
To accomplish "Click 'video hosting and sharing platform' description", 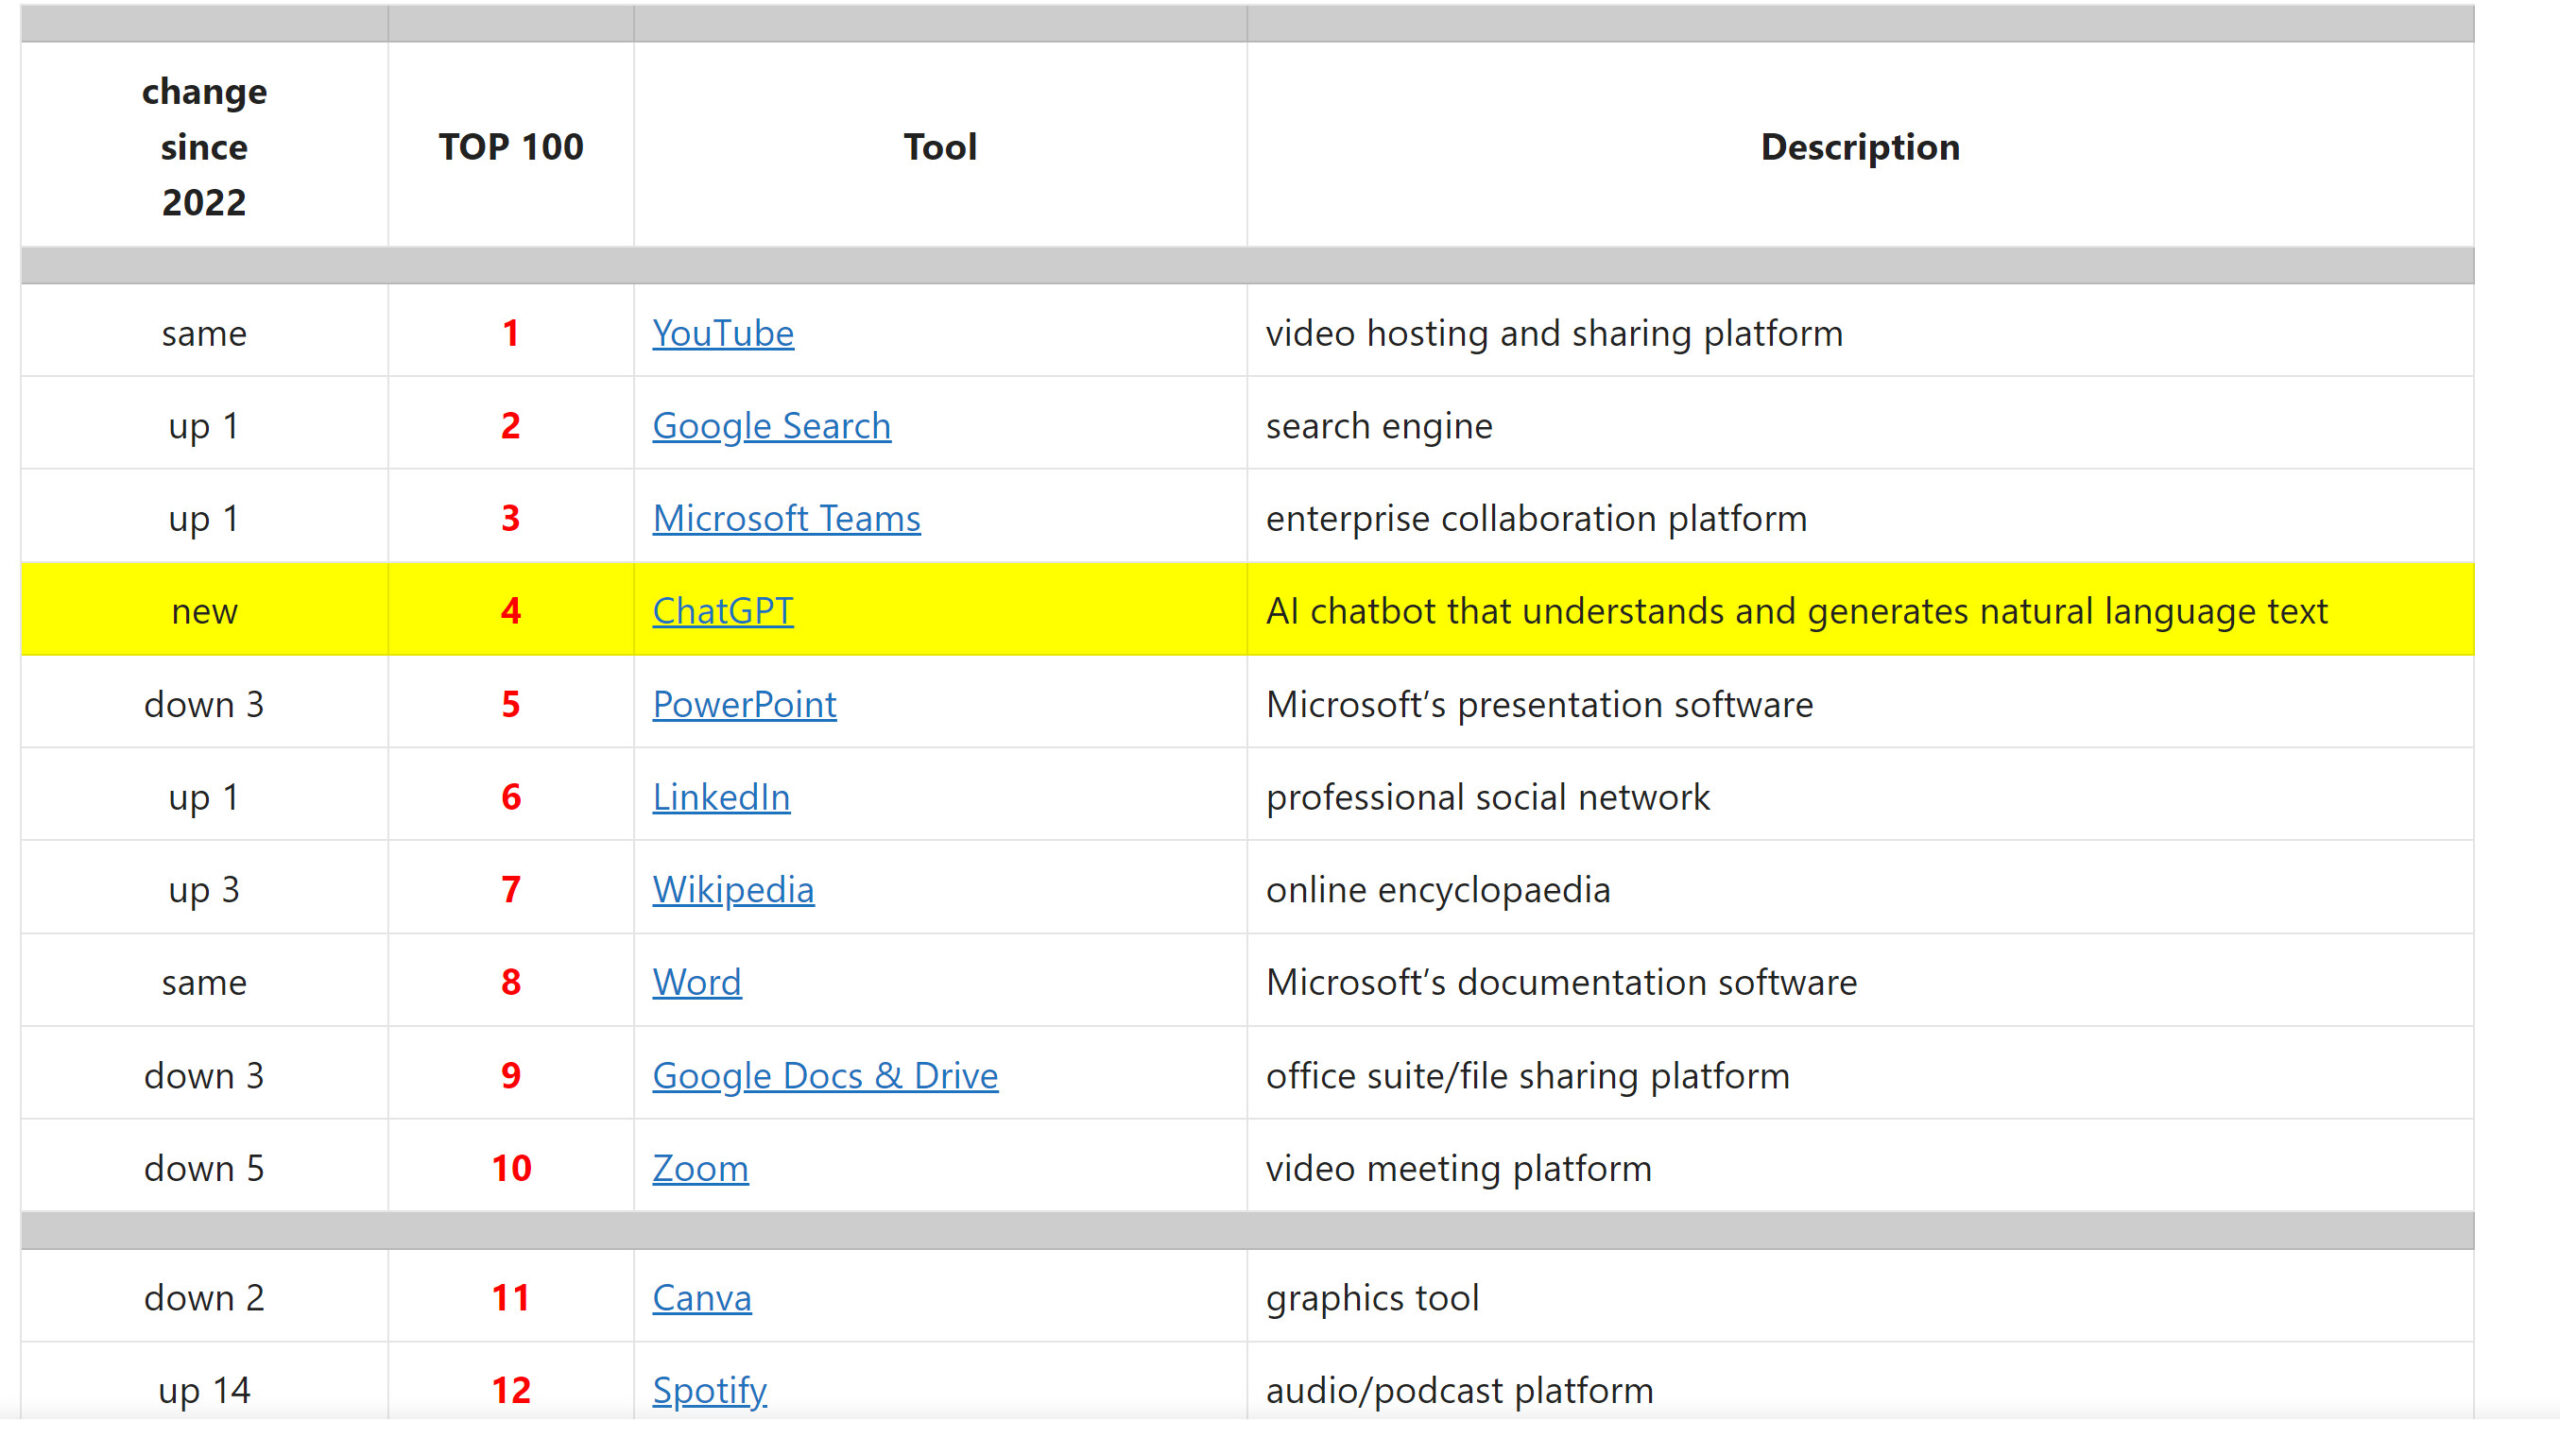I will (1554, 333).
